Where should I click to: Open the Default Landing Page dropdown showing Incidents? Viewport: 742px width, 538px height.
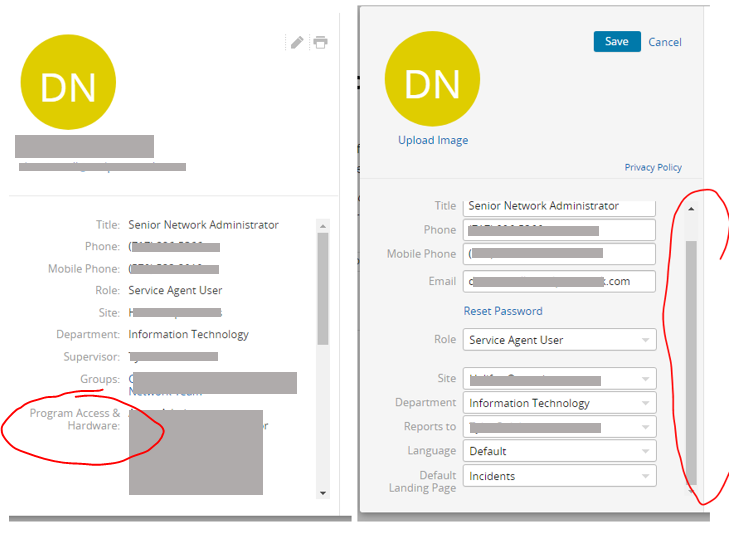(559, 476)
